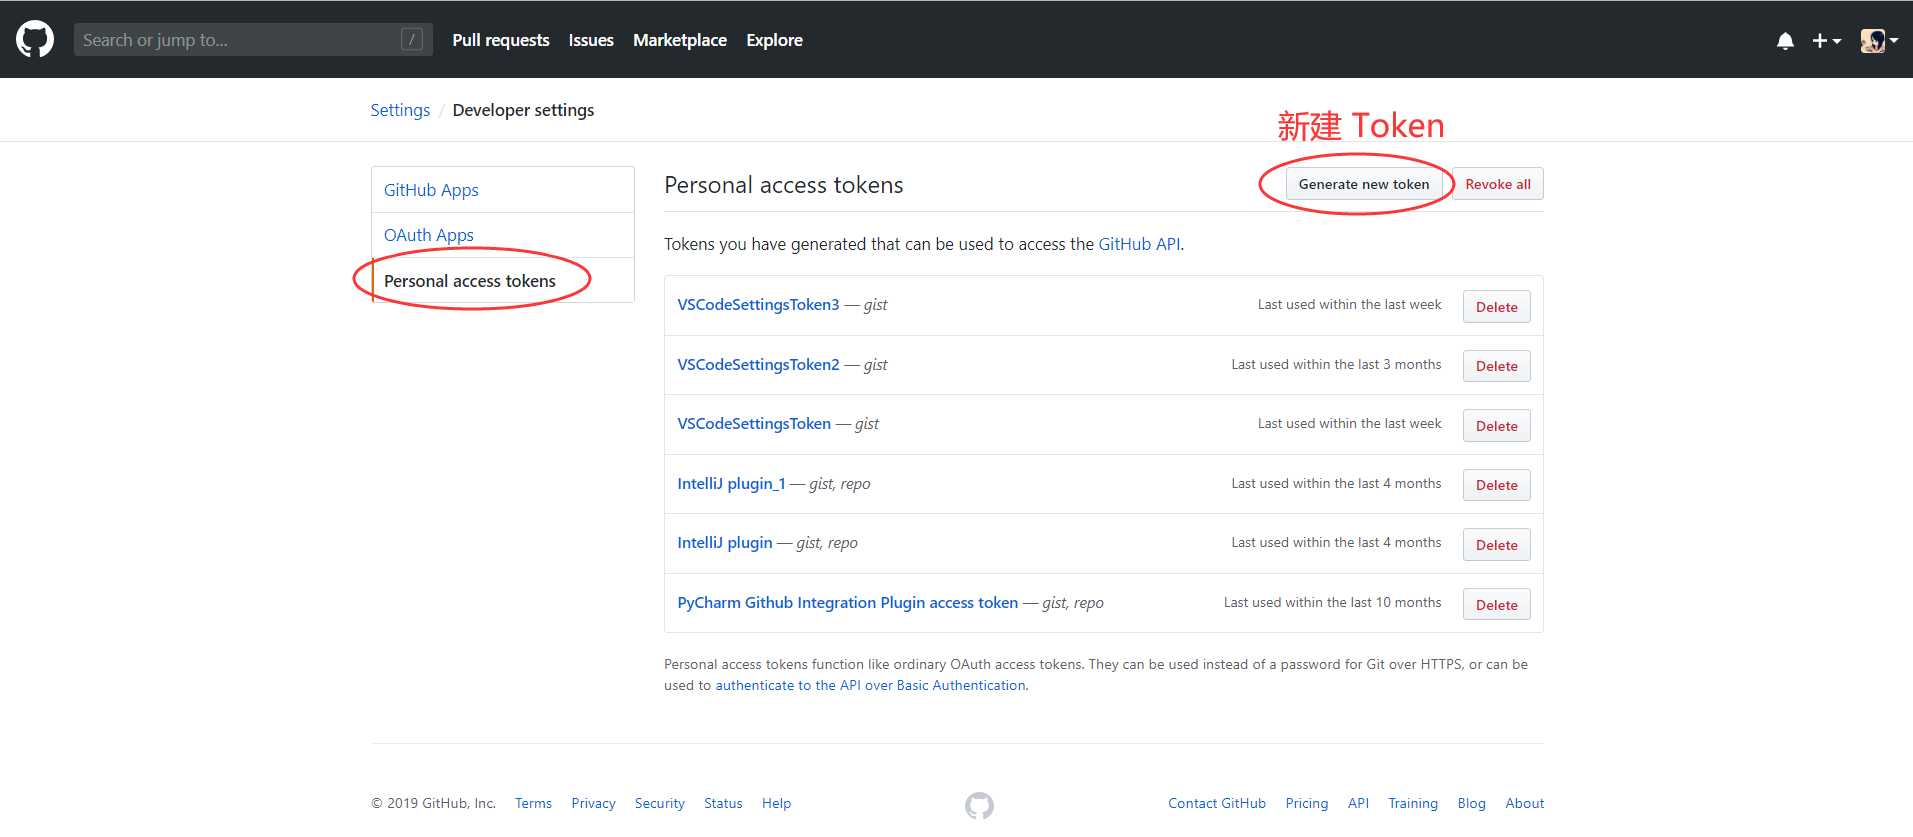
Task: Click 'Last used within the last 10 months' text
Action: 1333,603
